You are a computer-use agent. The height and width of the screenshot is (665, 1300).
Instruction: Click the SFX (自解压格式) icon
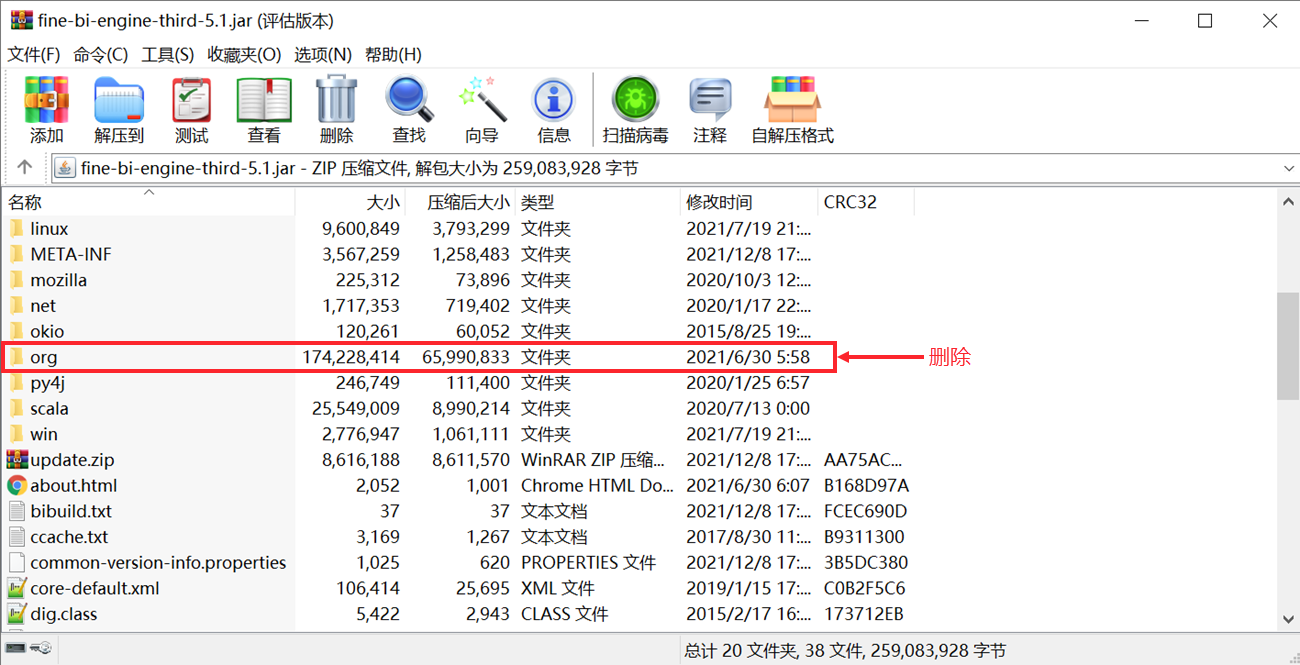[x=792, y=99]
